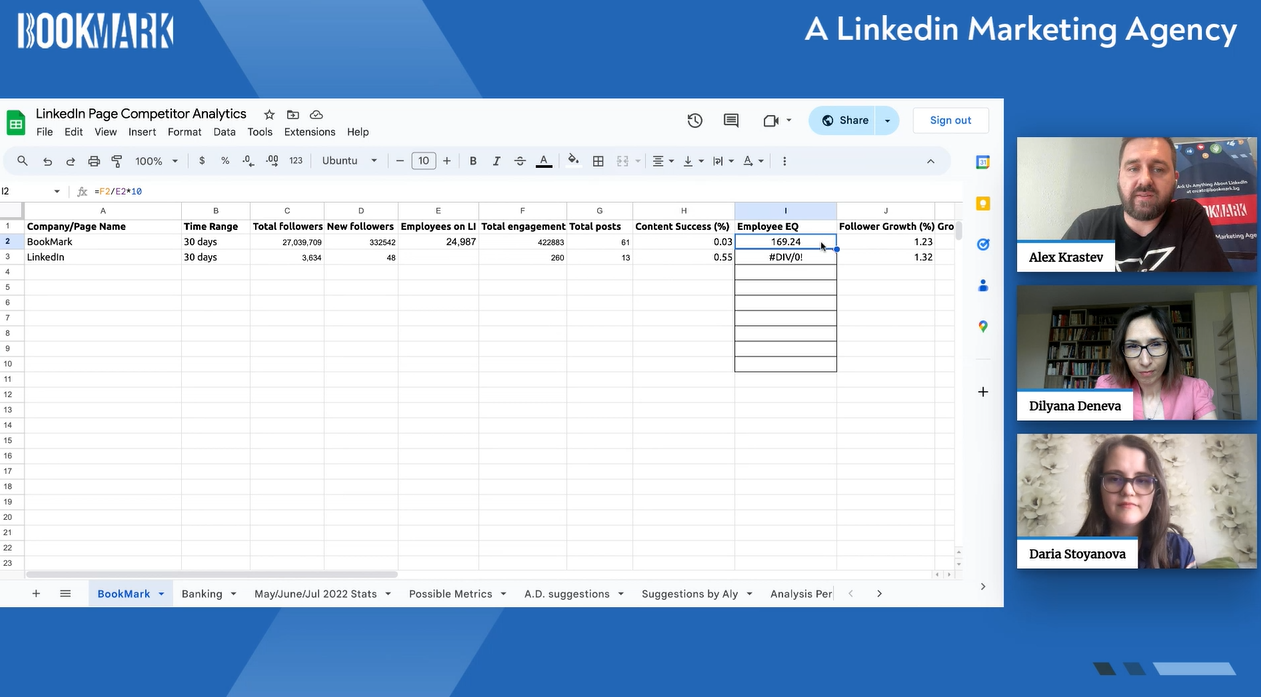Star the LinkedIn Page Competitor Analytics document
This screenshot has width=1261, height=697.
[x=269, y=115]
